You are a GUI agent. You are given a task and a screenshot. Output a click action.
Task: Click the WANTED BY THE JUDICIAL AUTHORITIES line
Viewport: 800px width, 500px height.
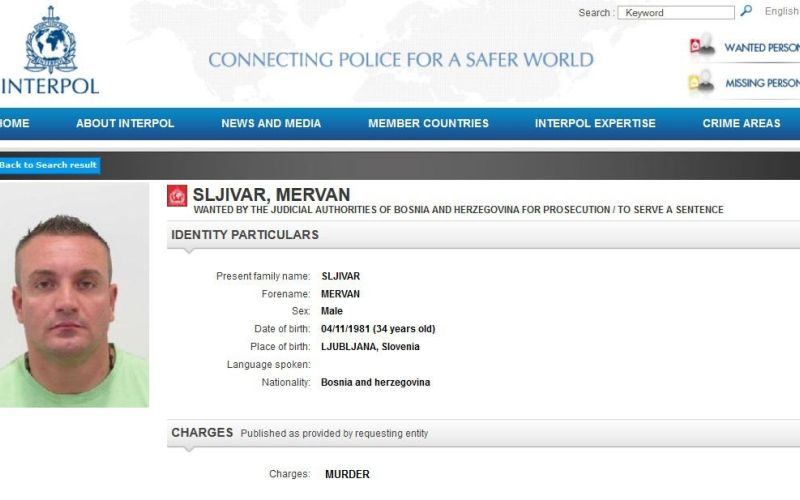[x=458, y=210]
